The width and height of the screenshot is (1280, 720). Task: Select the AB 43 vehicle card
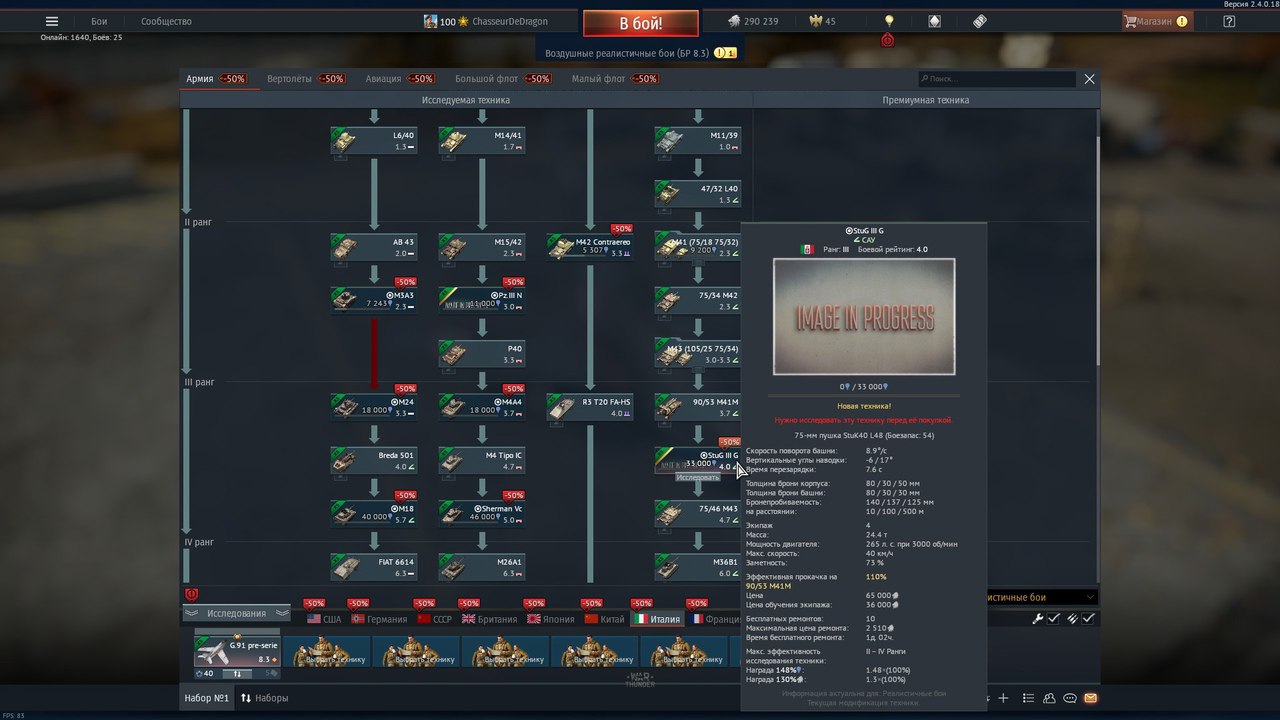[x=374, y=247]
